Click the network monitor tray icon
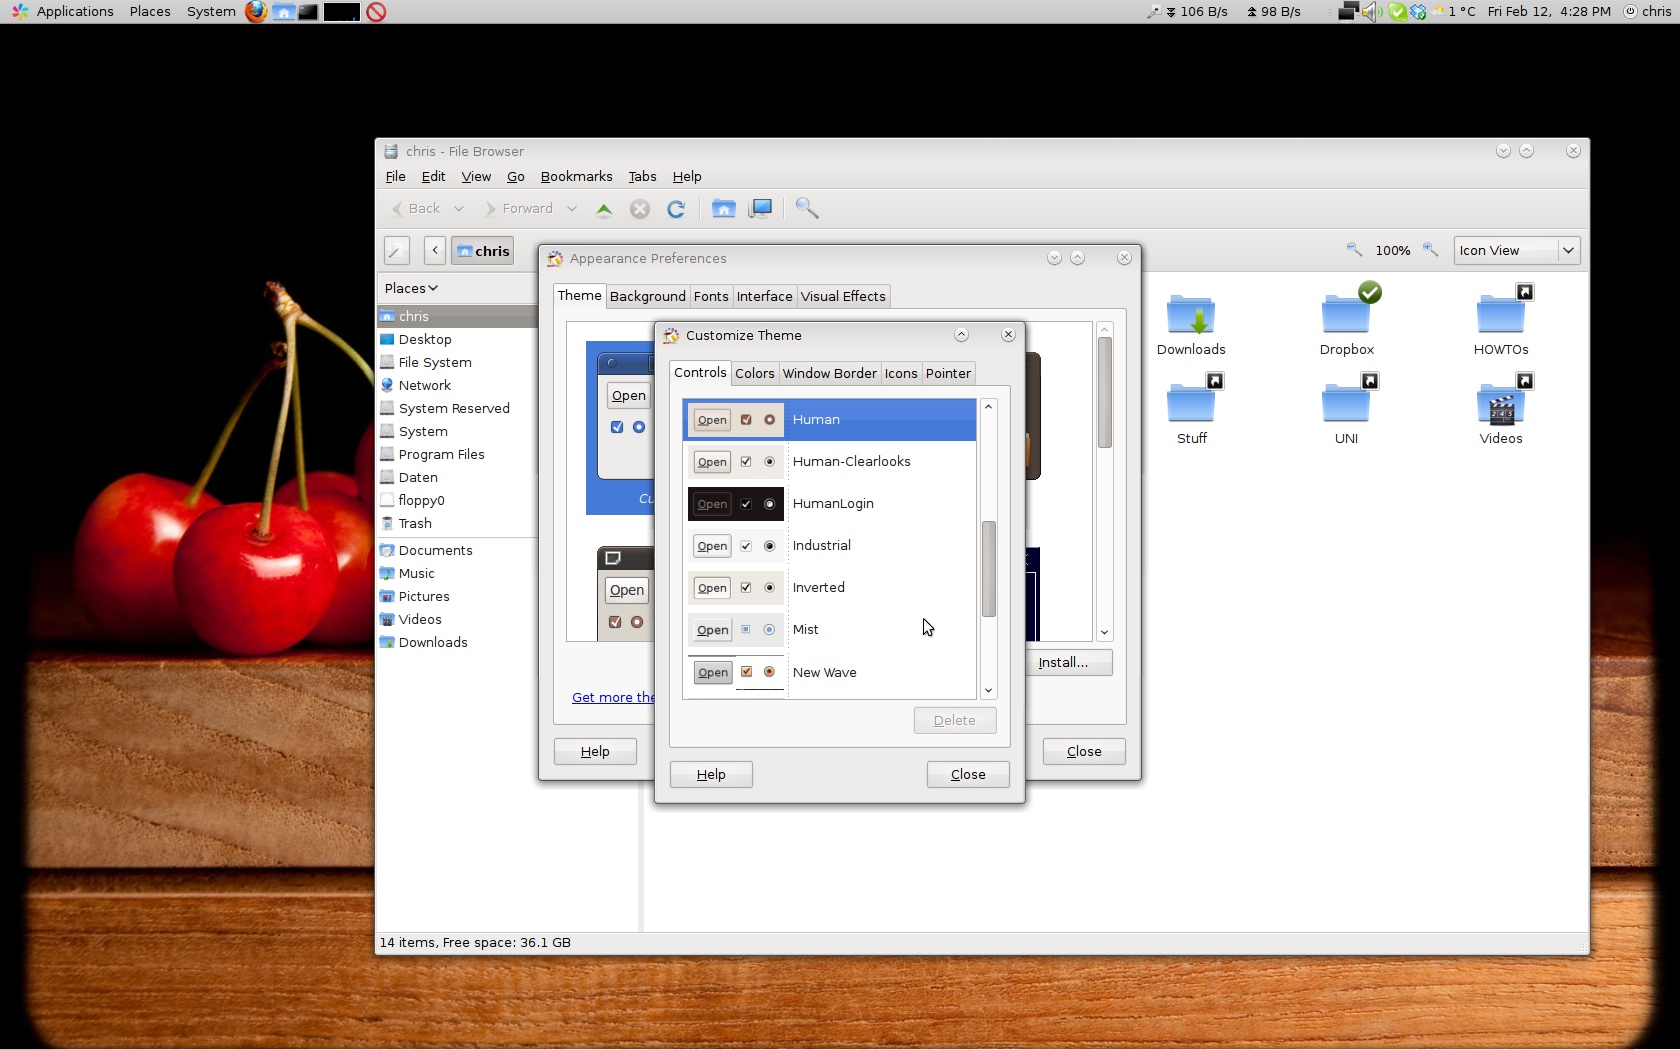This screenshot has height=1050, width=1680. (x=1349, y=12)
